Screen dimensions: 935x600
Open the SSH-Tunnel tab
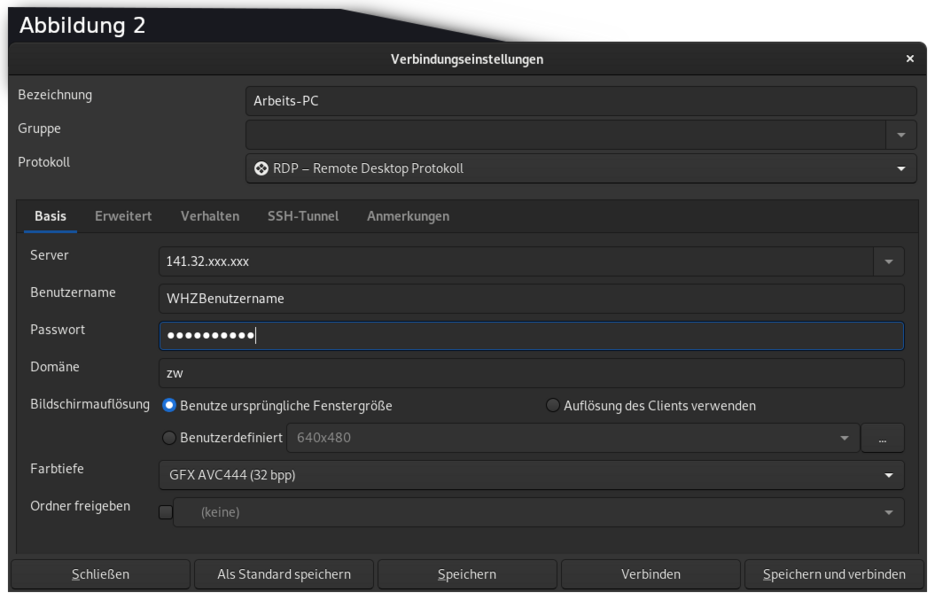pyautogui.click(x=303, y=217)
